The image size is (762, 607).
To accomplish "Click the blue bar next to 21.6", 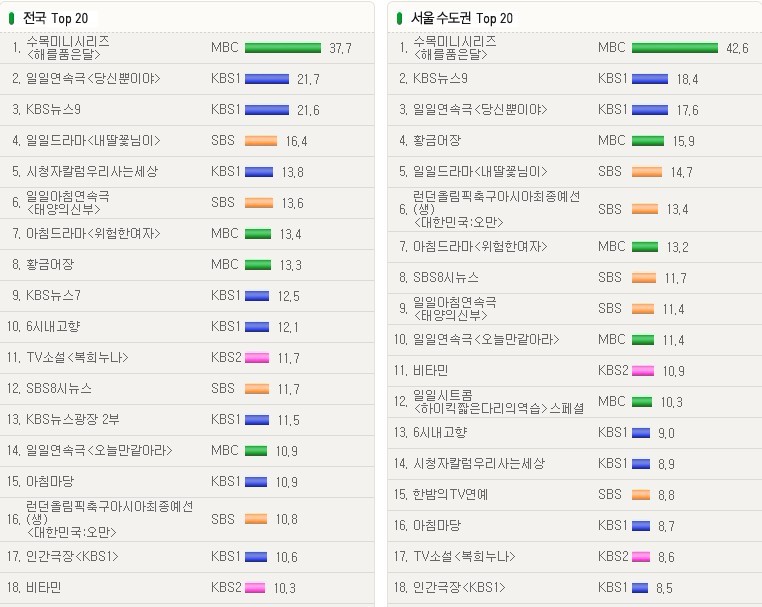I will [x=267, y=110].
